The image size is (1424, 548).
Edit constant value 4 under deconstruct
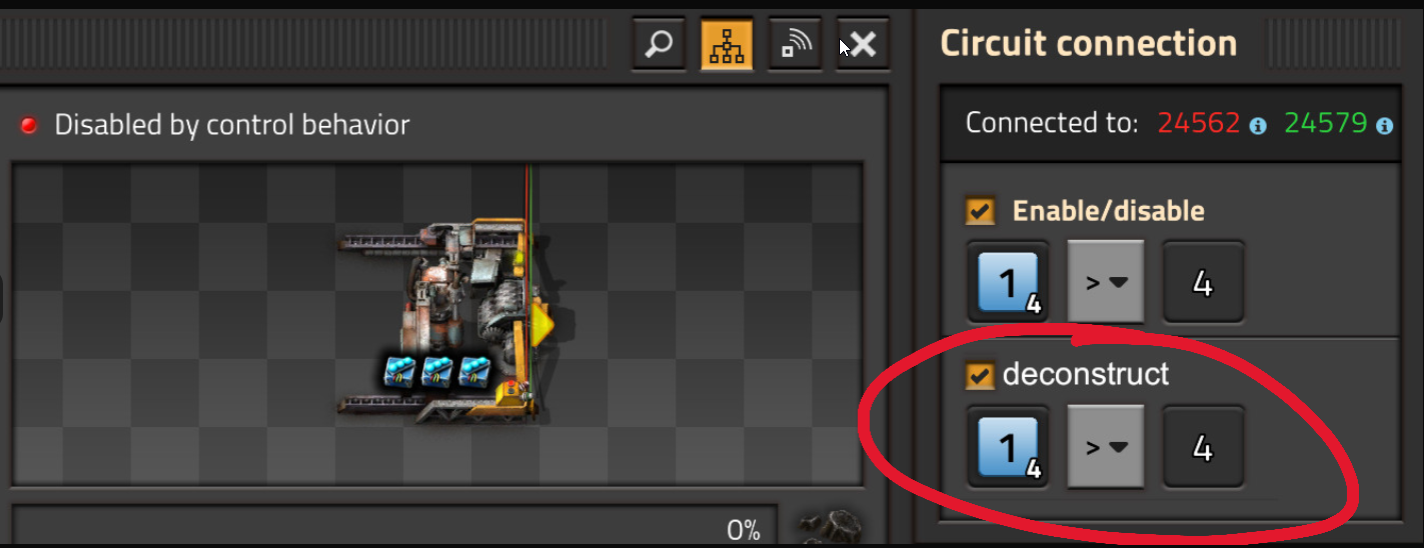tap(1204, 447)
